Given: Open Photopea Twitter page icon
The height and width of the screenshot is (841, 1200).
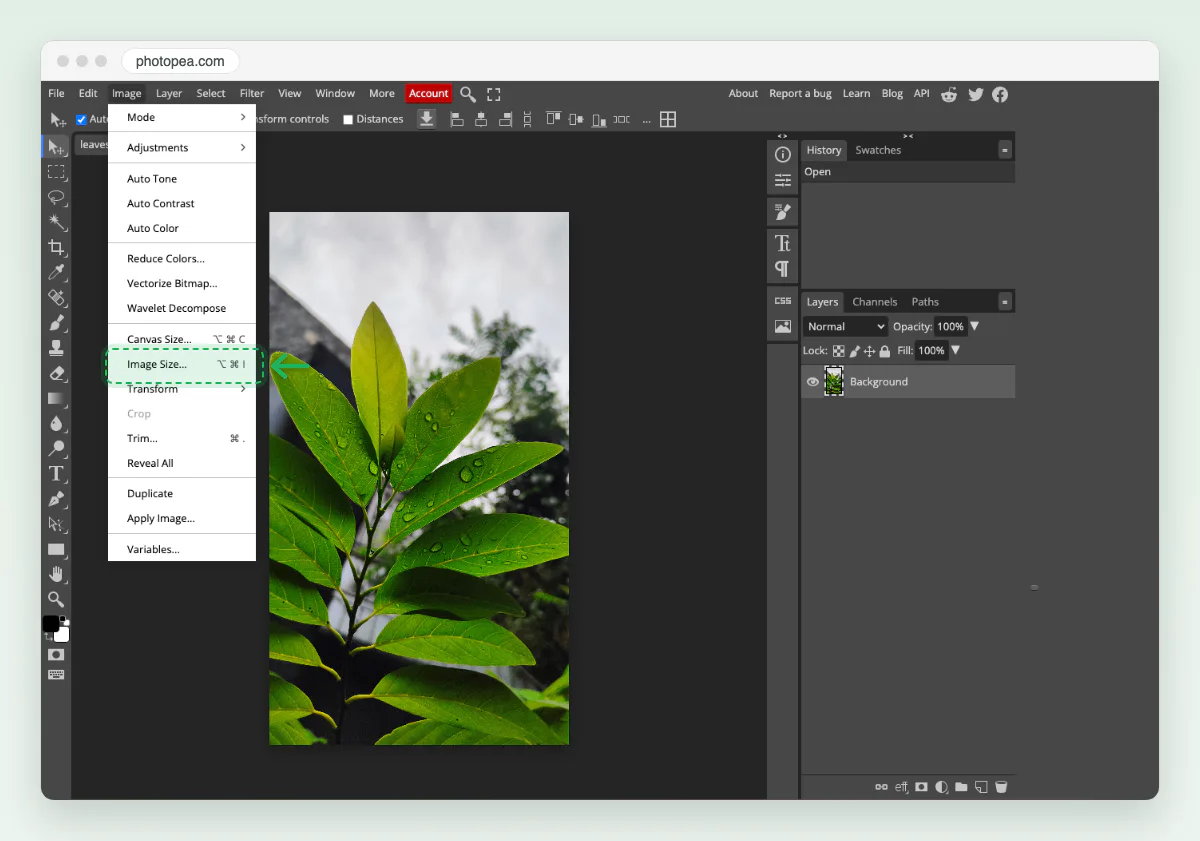Looking at the screenshot, I should 975,94.
